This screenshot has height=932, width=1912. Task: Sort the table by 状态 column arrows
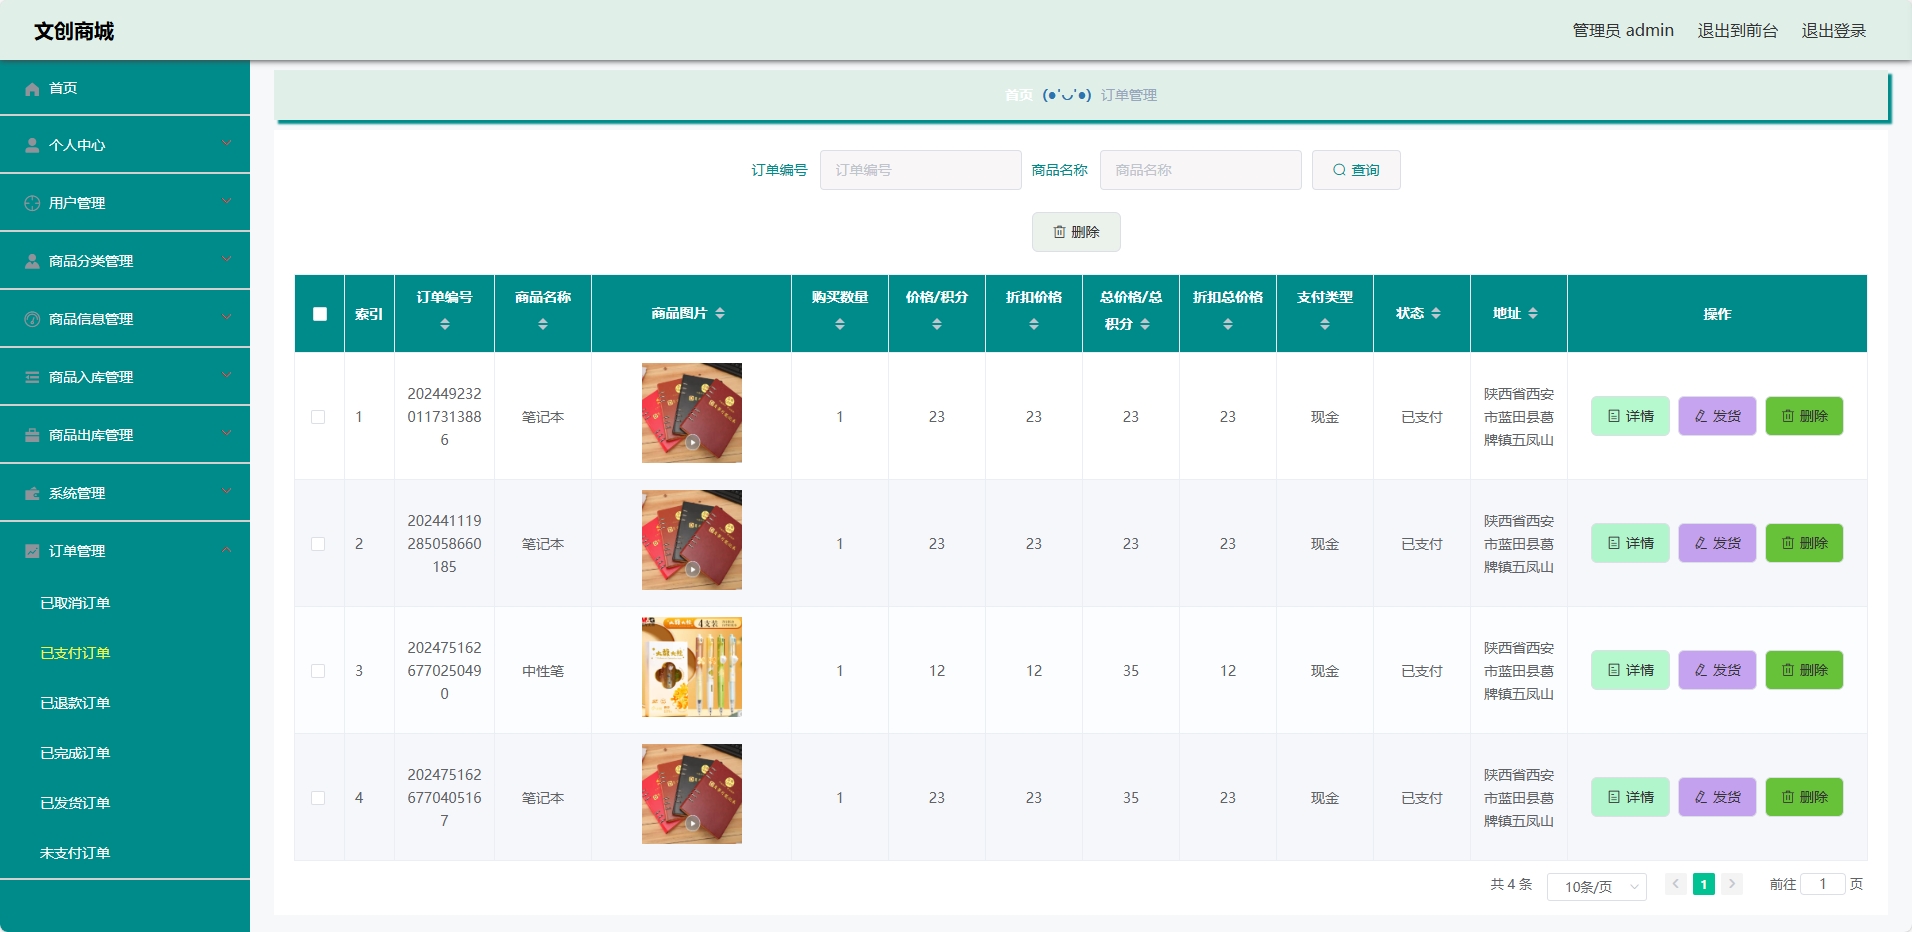pyautogui.click(x=1436, y=314)
